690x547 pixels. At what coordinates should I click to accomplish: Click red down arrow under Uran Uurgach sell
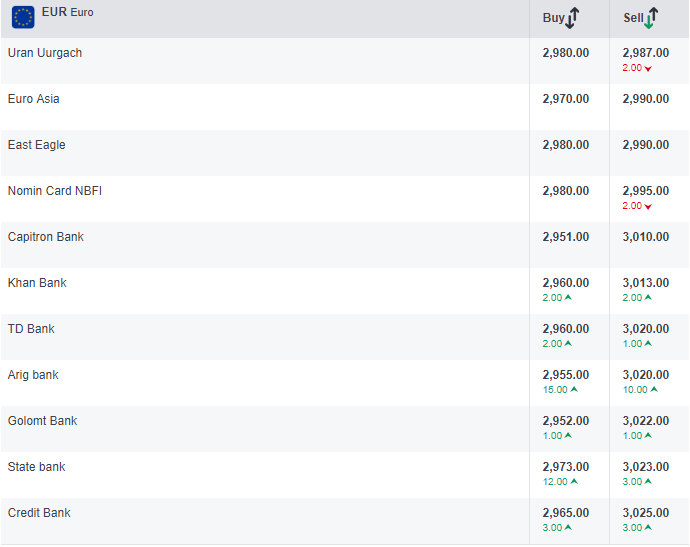[648, 69]
